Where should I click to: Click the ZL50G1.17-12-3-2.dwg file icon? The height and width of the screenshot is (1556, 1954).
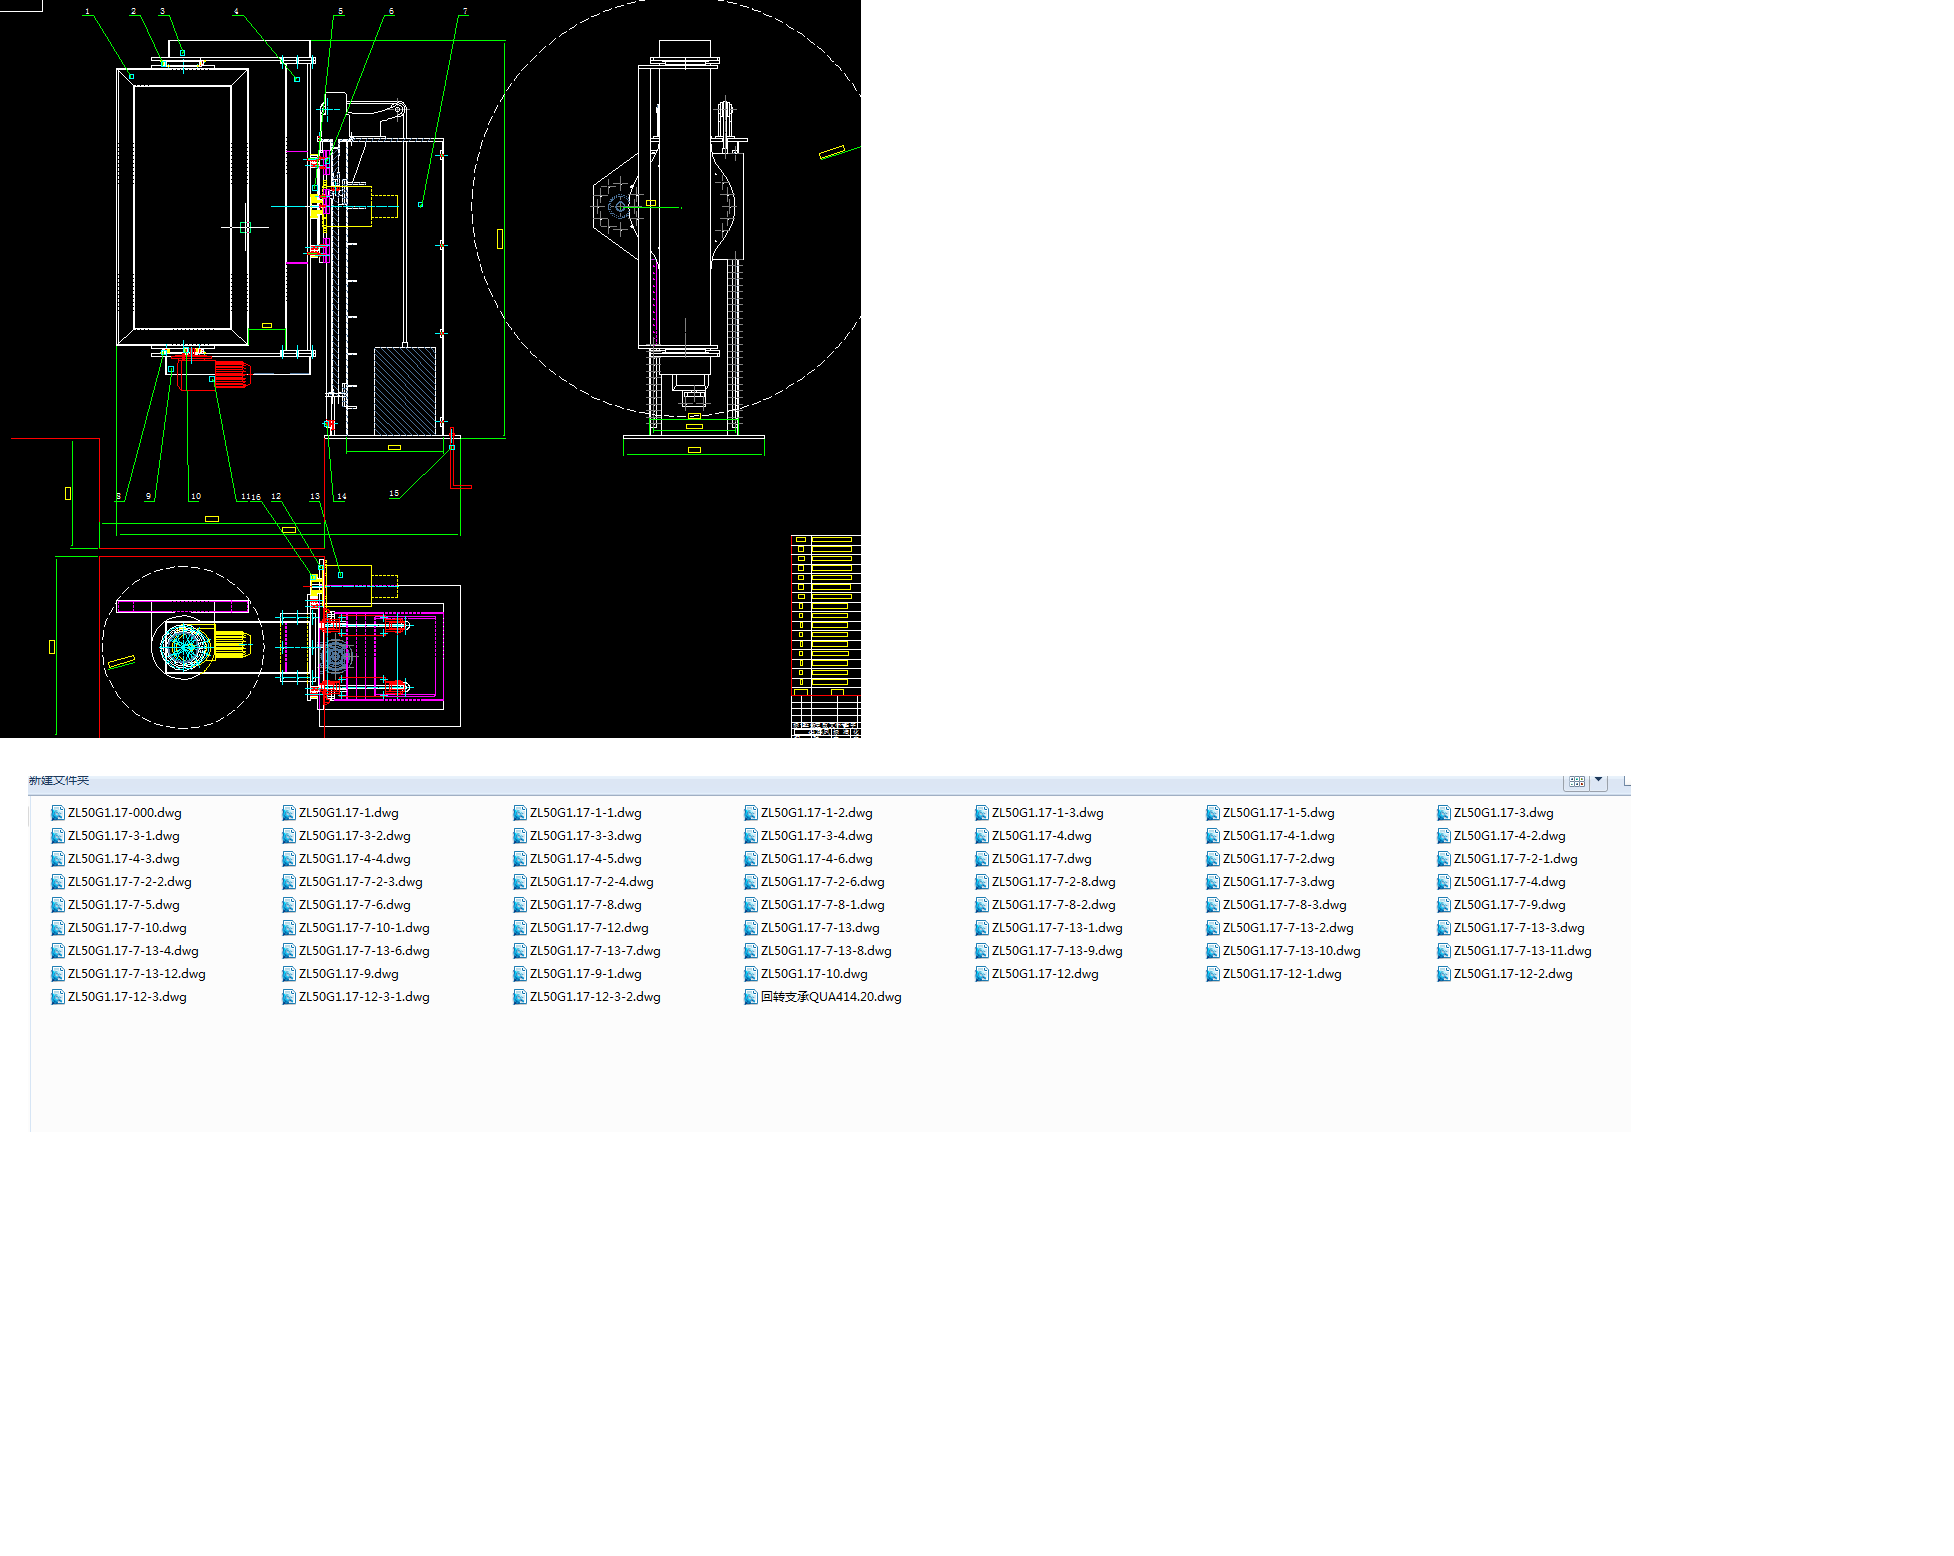[520, 997]
